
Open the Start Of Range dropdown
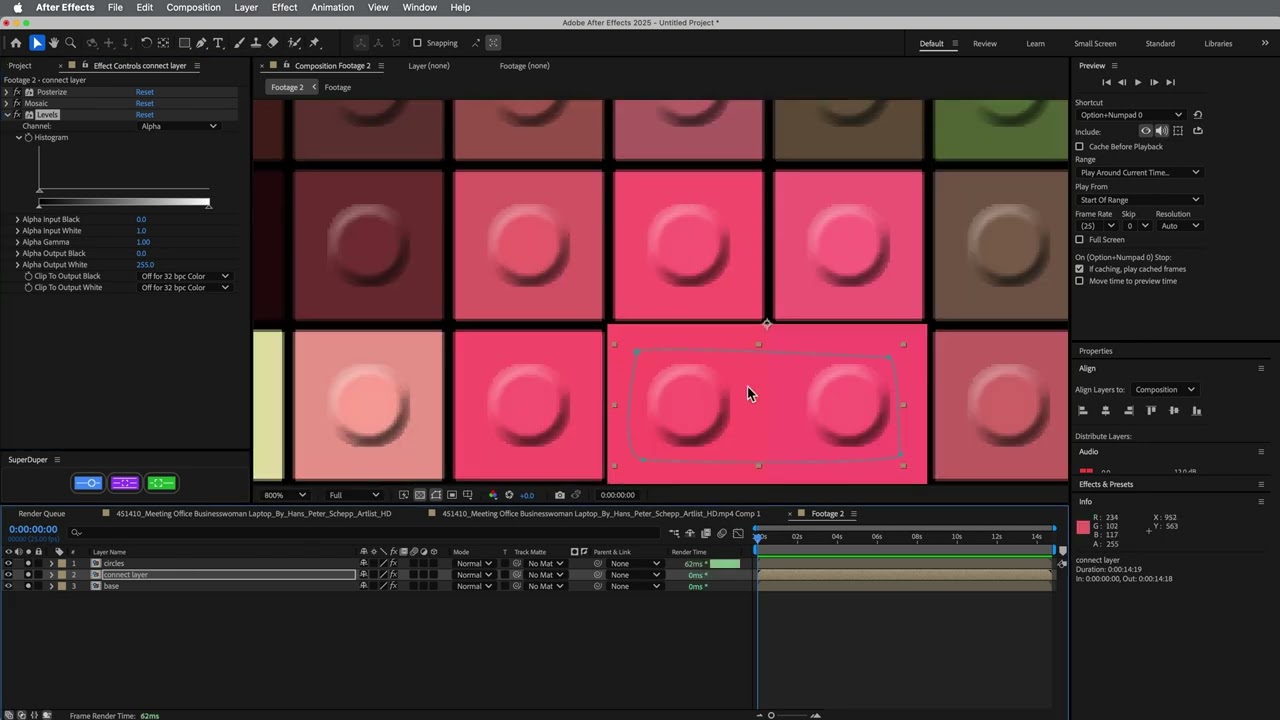tap(1139, 200)
